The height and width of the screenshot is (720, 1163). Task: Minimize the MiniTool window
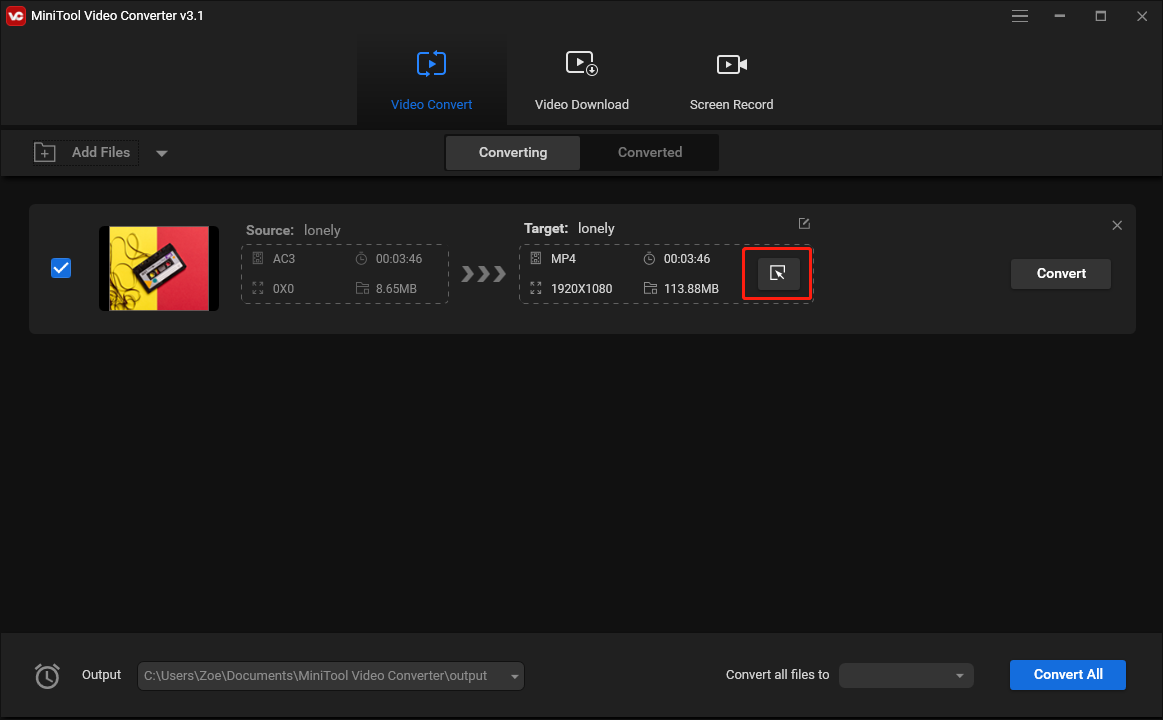click(1060, 16)
